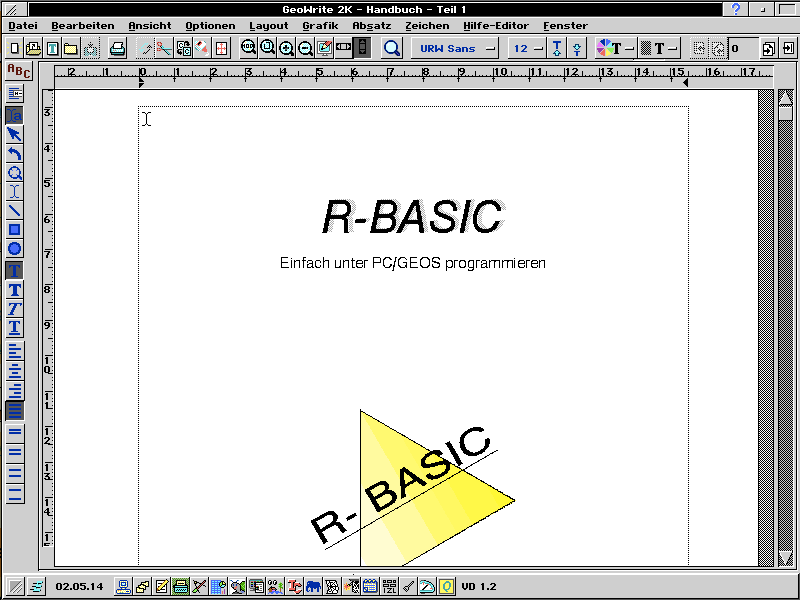Click the help question mark button

click(737, 9)
